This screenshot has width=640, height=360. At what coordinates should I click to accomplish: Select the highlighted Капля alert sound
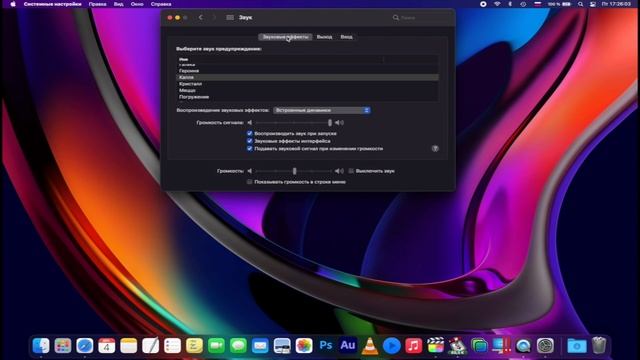pos(308,77)
